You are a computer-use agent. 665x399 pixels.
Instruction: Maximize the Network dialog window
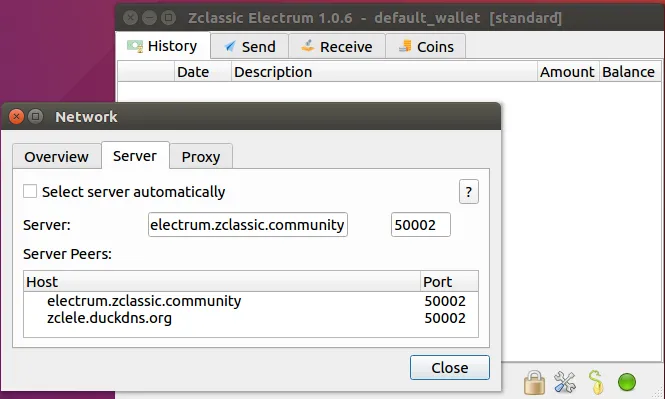(36, 116)
